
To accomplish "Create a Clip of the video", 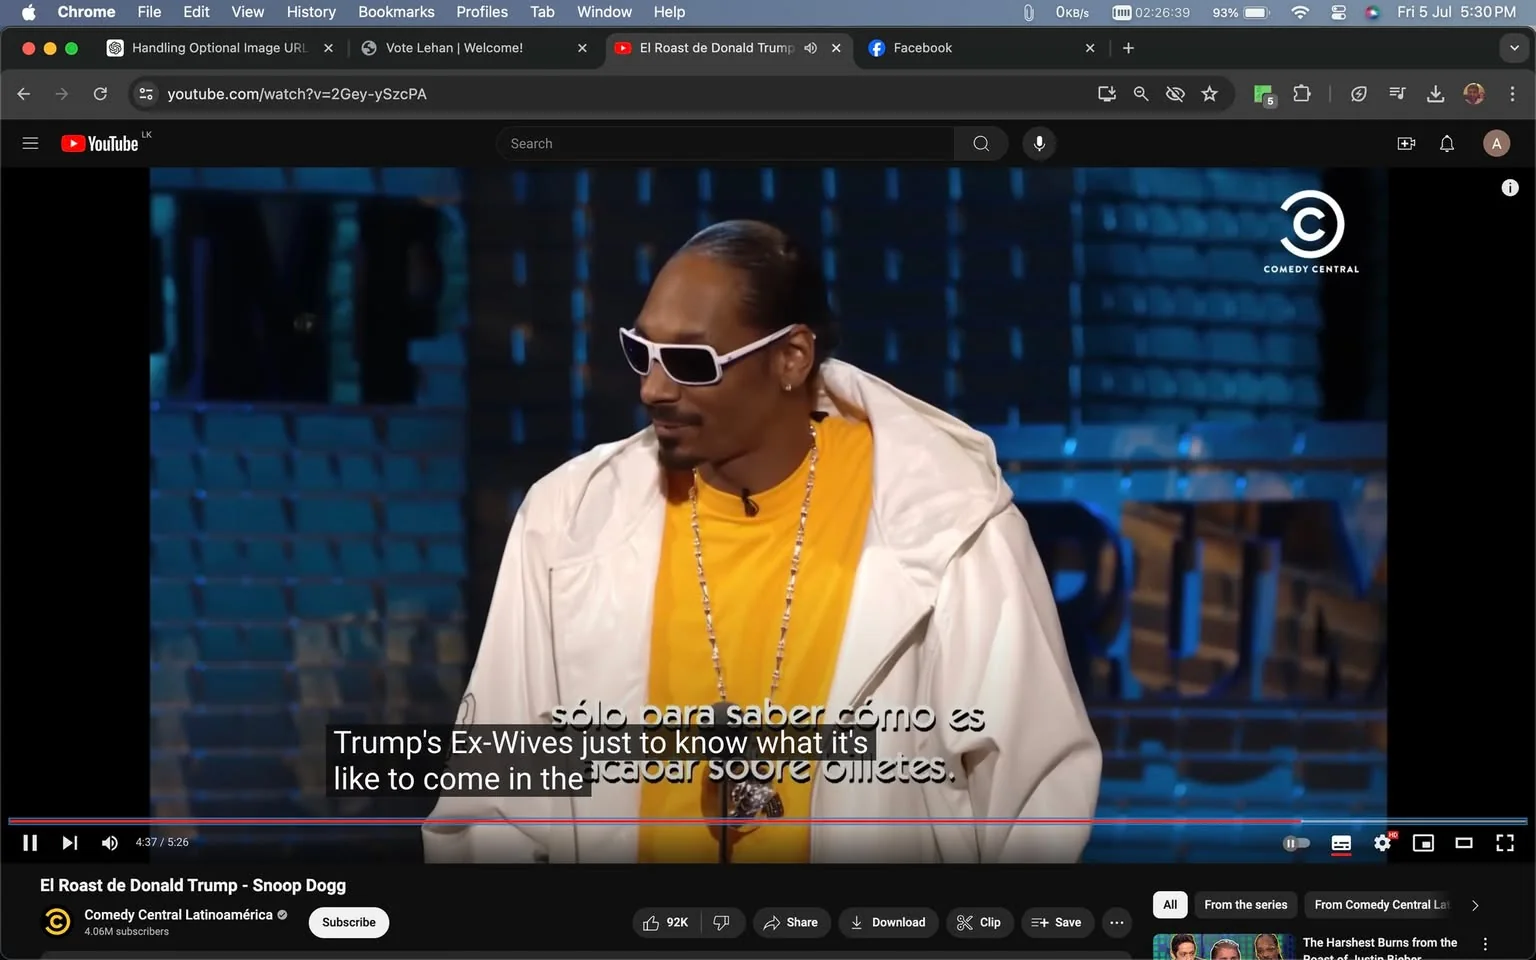I will [979, 922].
